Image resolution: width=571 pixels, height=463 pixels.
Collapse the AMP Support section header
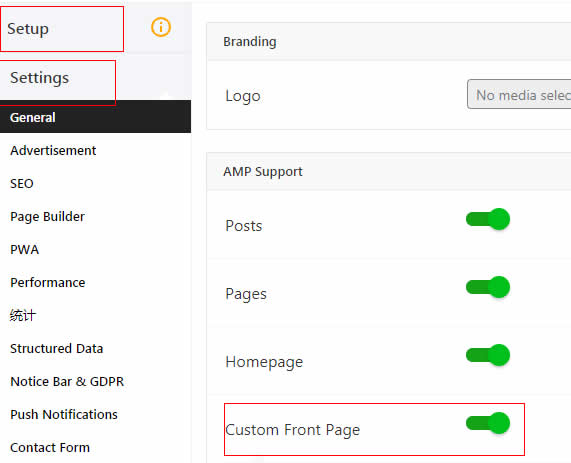coord(389,172)
